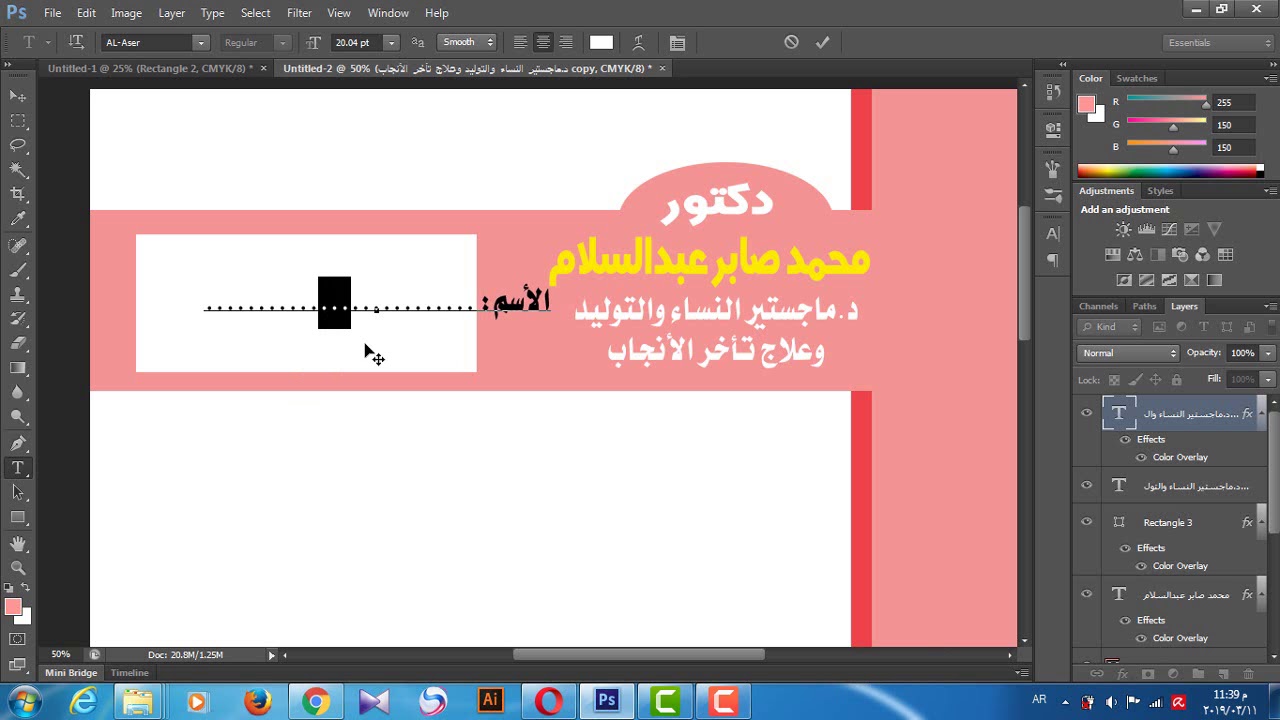Image resolution: width=1280 pixels, height=720 pixels.
Task: Toggle text orientation icon
Action: pyautogui.click(x=76, y=42)
